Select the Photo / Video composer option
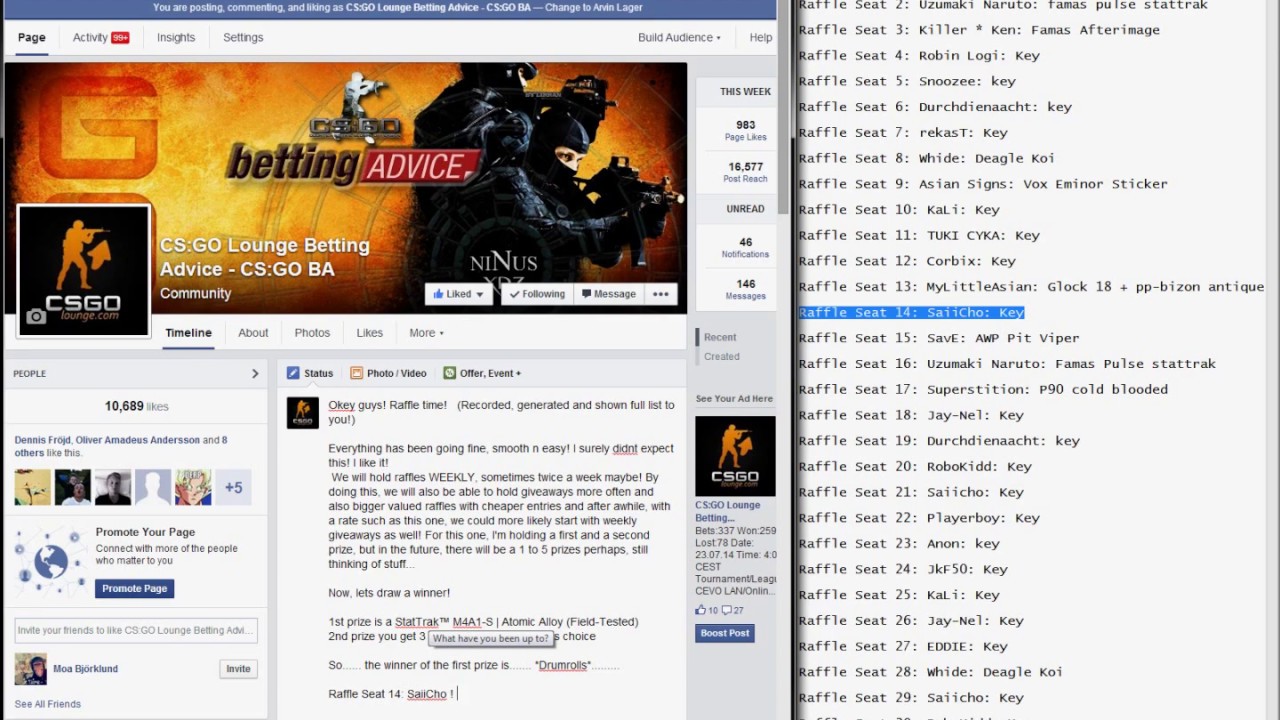Screen dimensions: 1280x720 click(x=388, y=373)
